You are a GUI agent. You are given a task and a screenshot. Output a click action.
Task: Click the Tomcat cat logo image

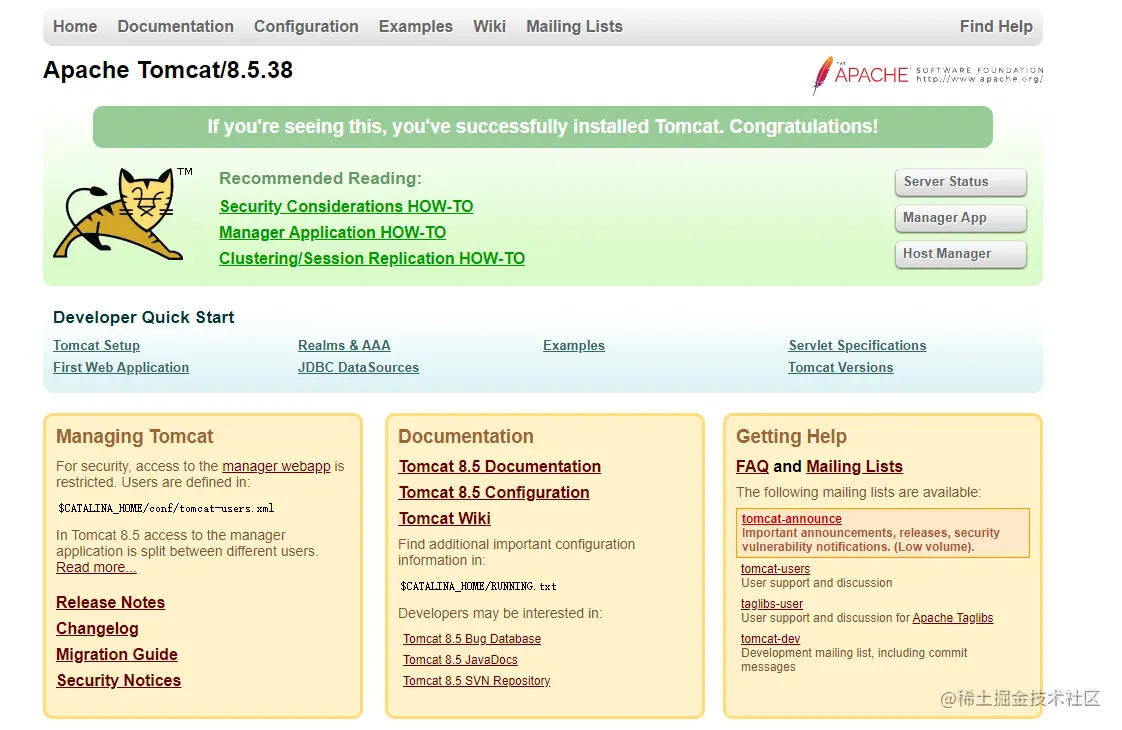point(123,213)
